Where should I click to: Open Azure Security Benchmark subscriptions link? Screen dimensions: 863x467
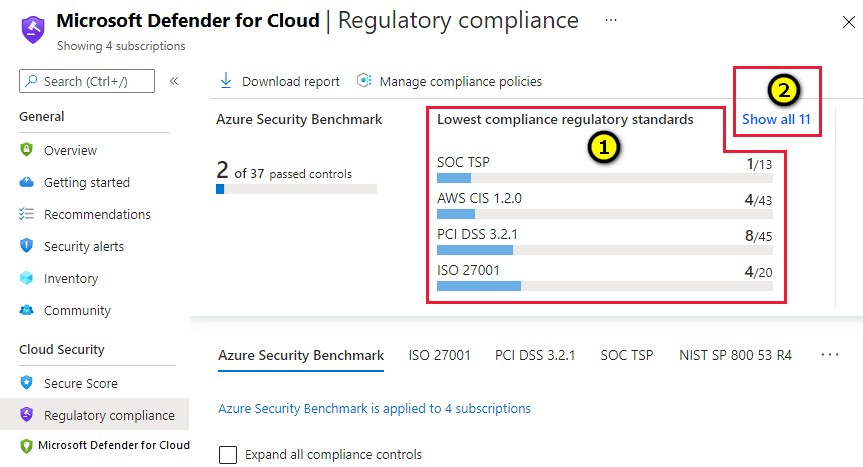tap(374, 408)
